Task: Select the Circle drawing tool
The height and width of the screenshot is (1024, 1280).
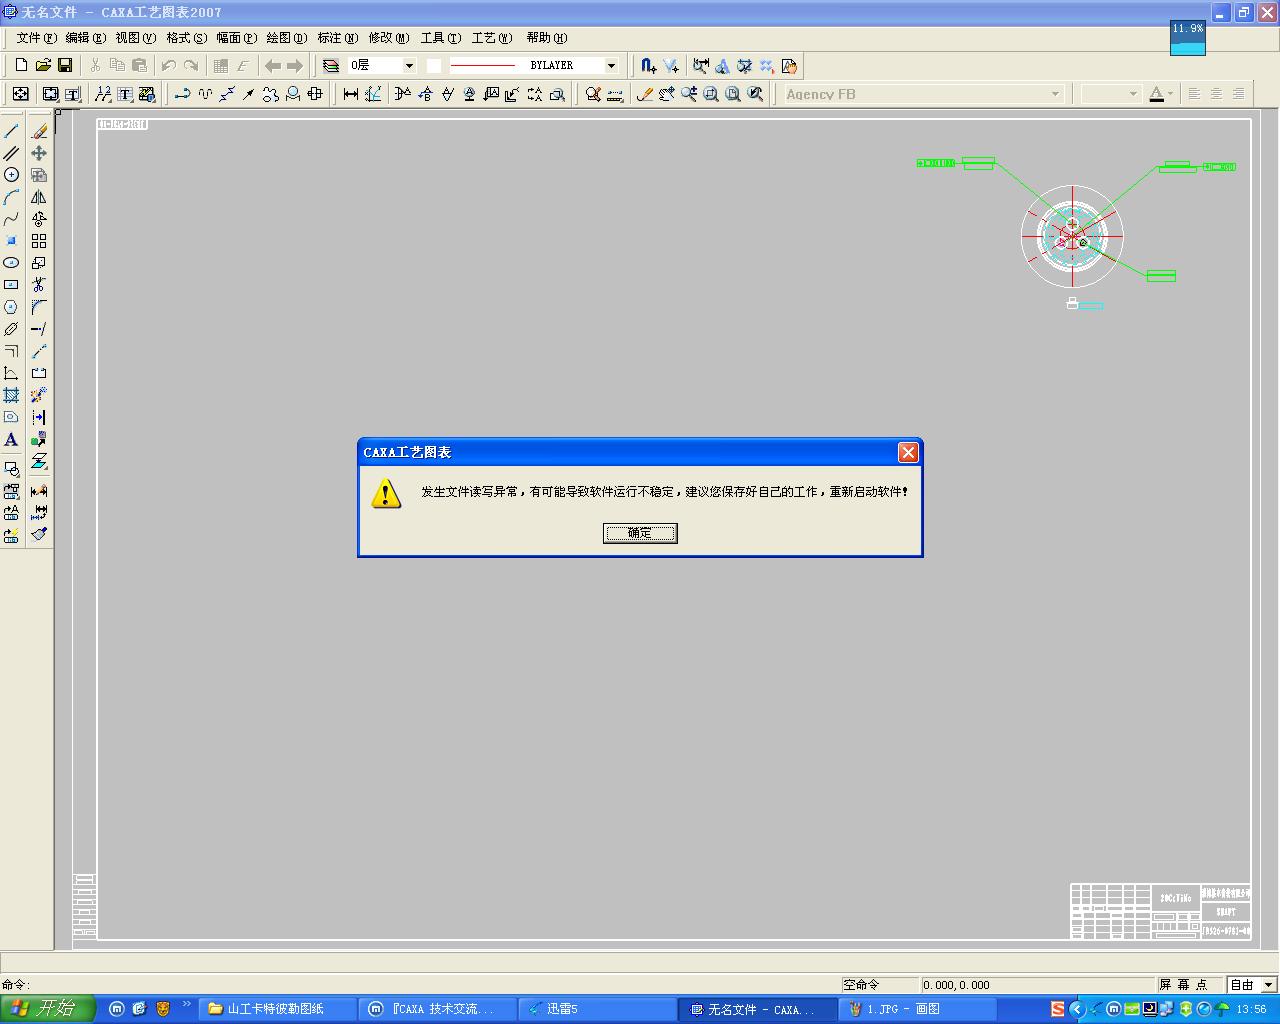Action: pyautogui.click(x=11, y=175)
